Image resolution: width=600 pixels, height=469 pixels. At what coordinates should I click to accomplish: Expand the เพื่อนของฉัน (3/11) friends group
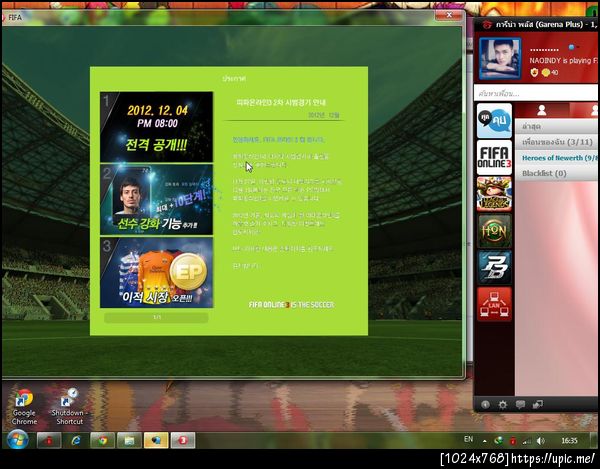point(557,142)
